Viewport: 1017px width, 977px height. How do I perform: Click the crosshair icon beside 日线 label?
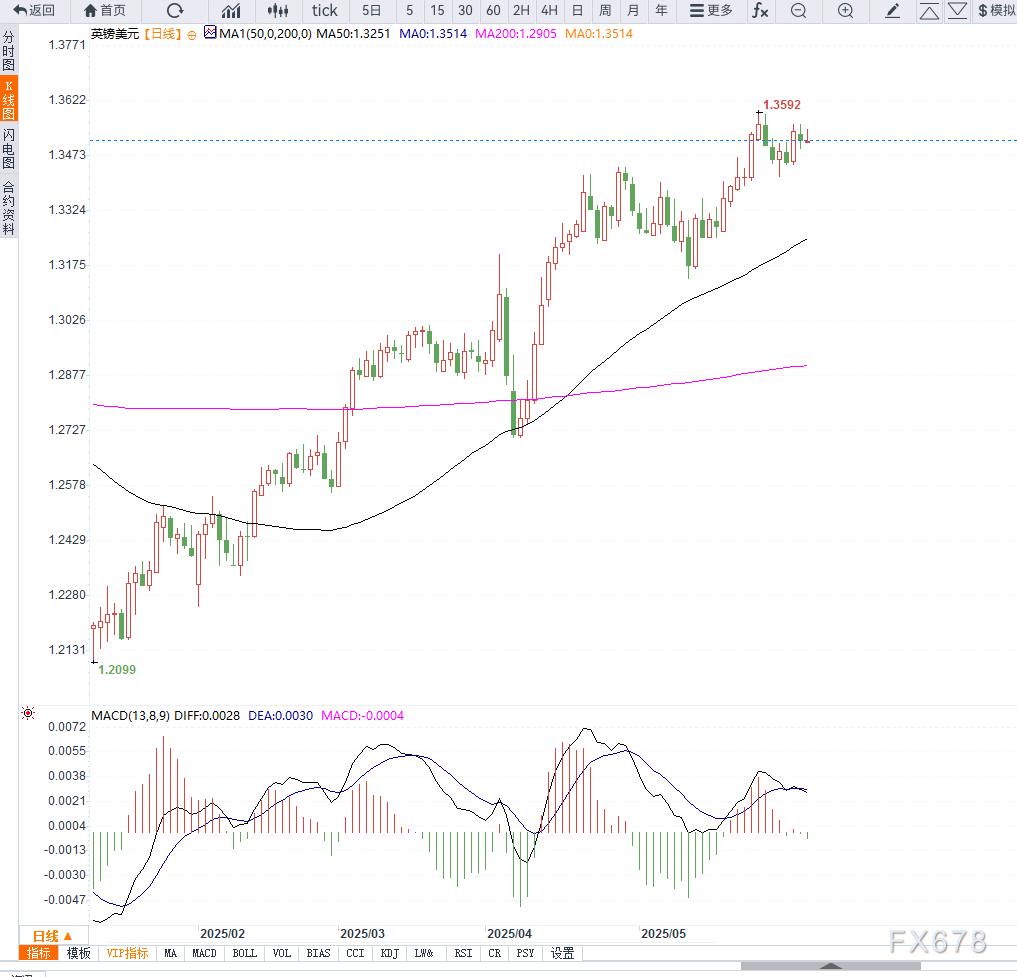(x=192, y=34)
